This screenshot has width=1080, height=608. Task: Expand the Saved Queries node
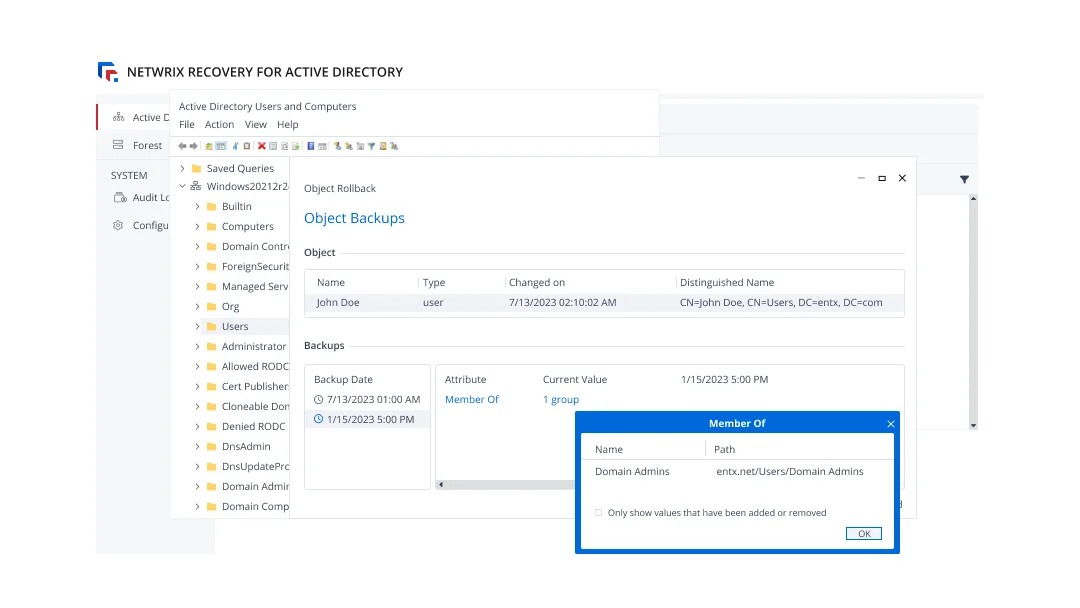[x=183, y=168]
